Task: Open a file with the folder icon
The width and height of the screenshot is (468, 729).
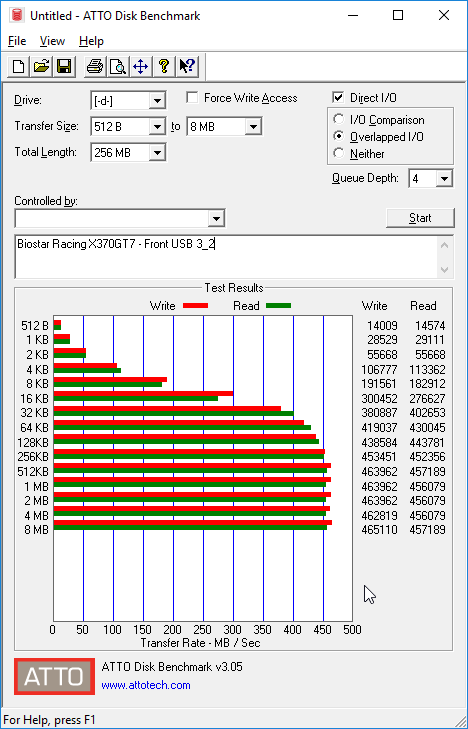Action: tap(41, 66)
